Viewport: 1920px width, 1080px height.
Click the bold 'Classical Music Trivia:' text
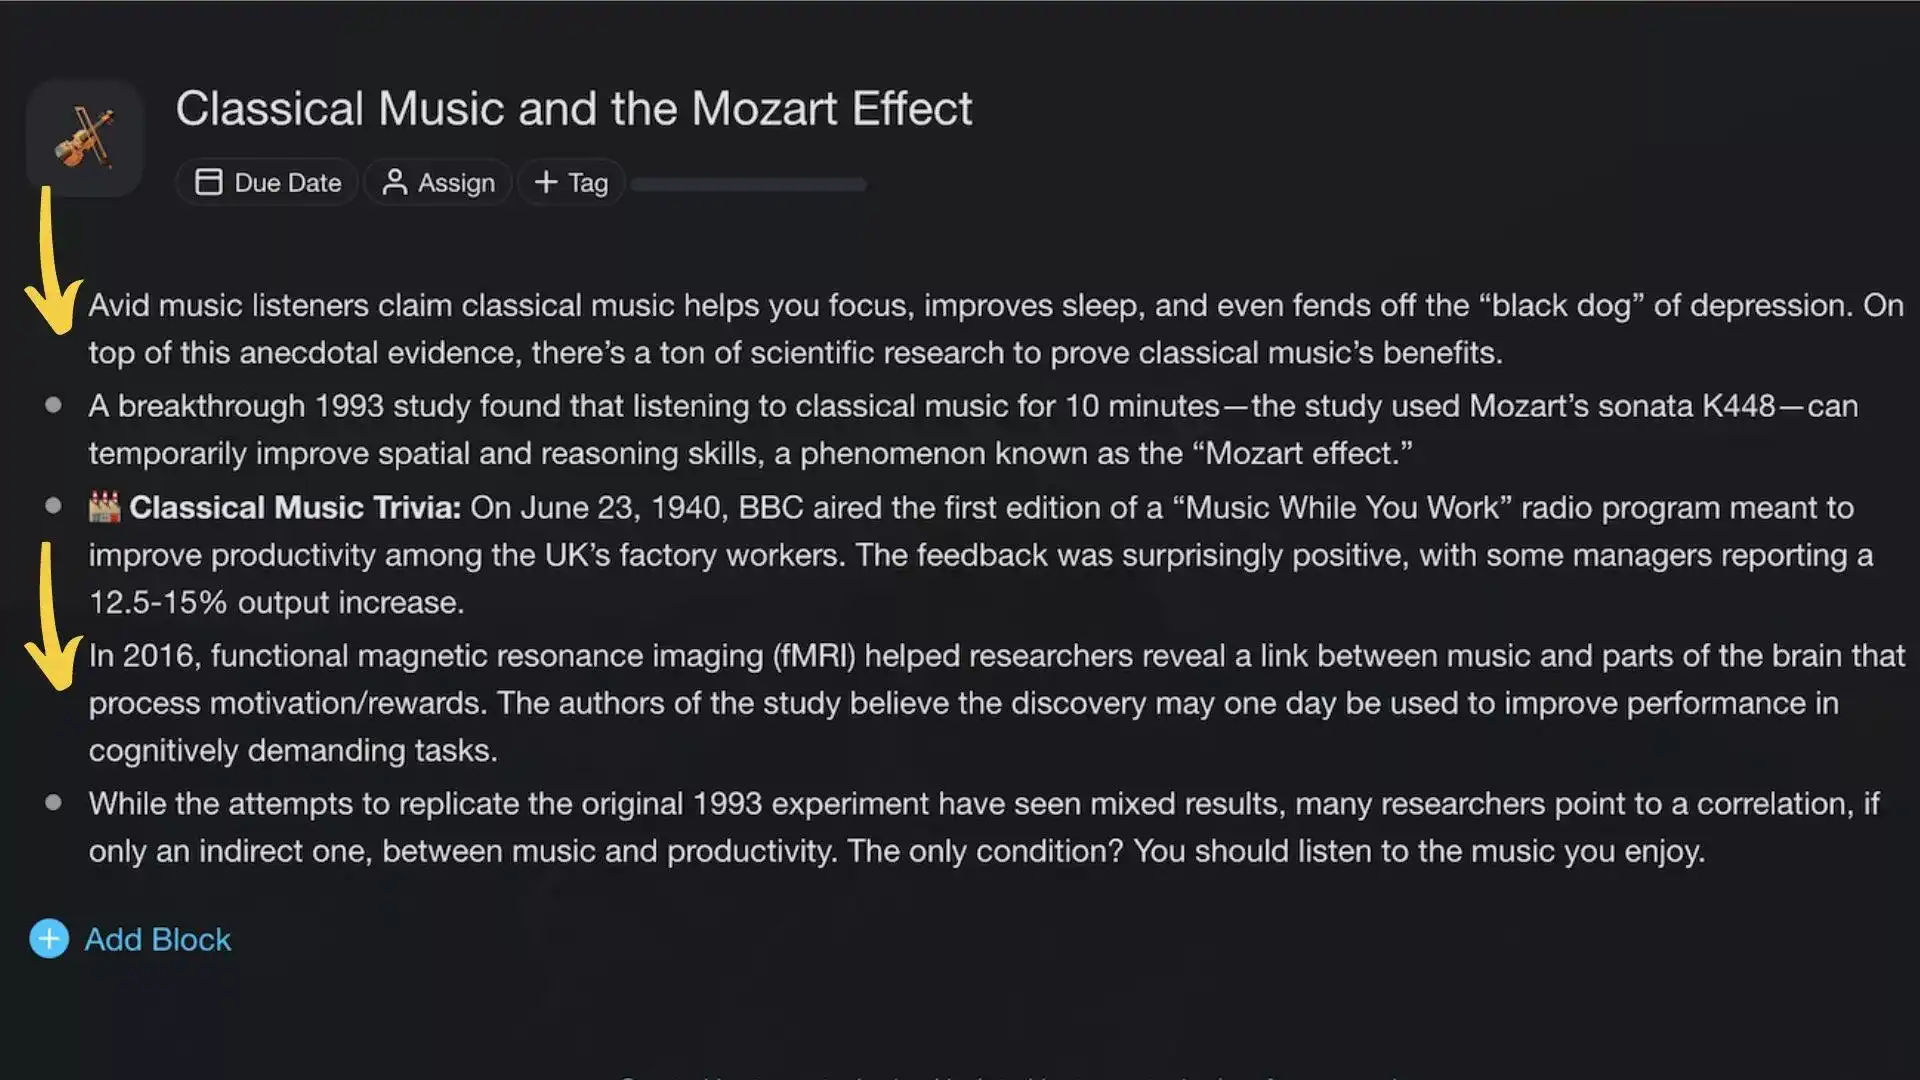pyautogui.click(x=295, y=507)
